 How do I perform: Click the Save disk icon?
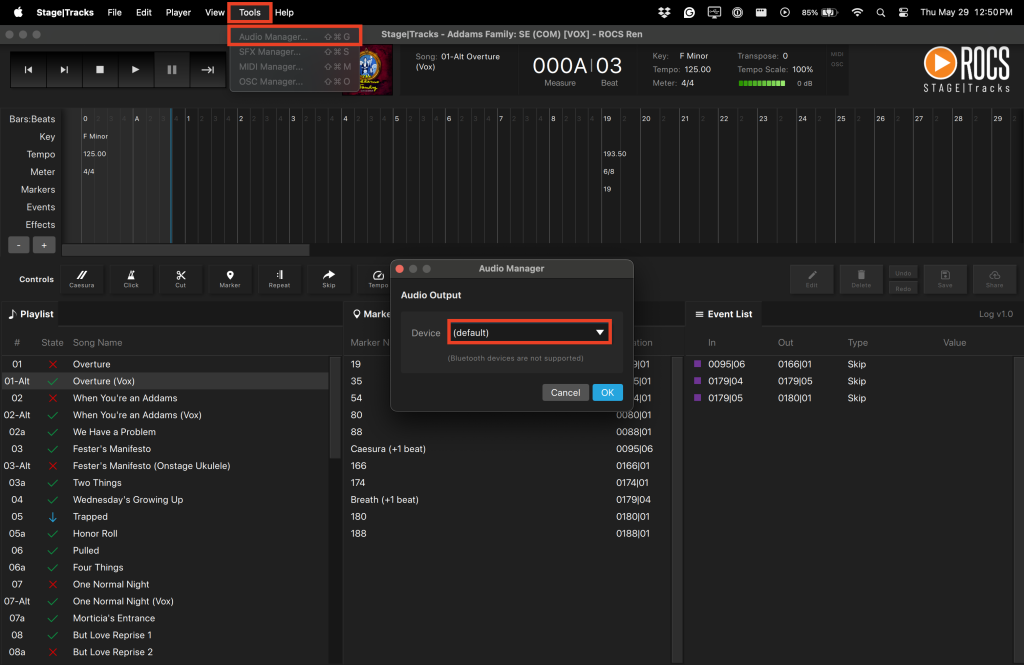click(945, 279)
